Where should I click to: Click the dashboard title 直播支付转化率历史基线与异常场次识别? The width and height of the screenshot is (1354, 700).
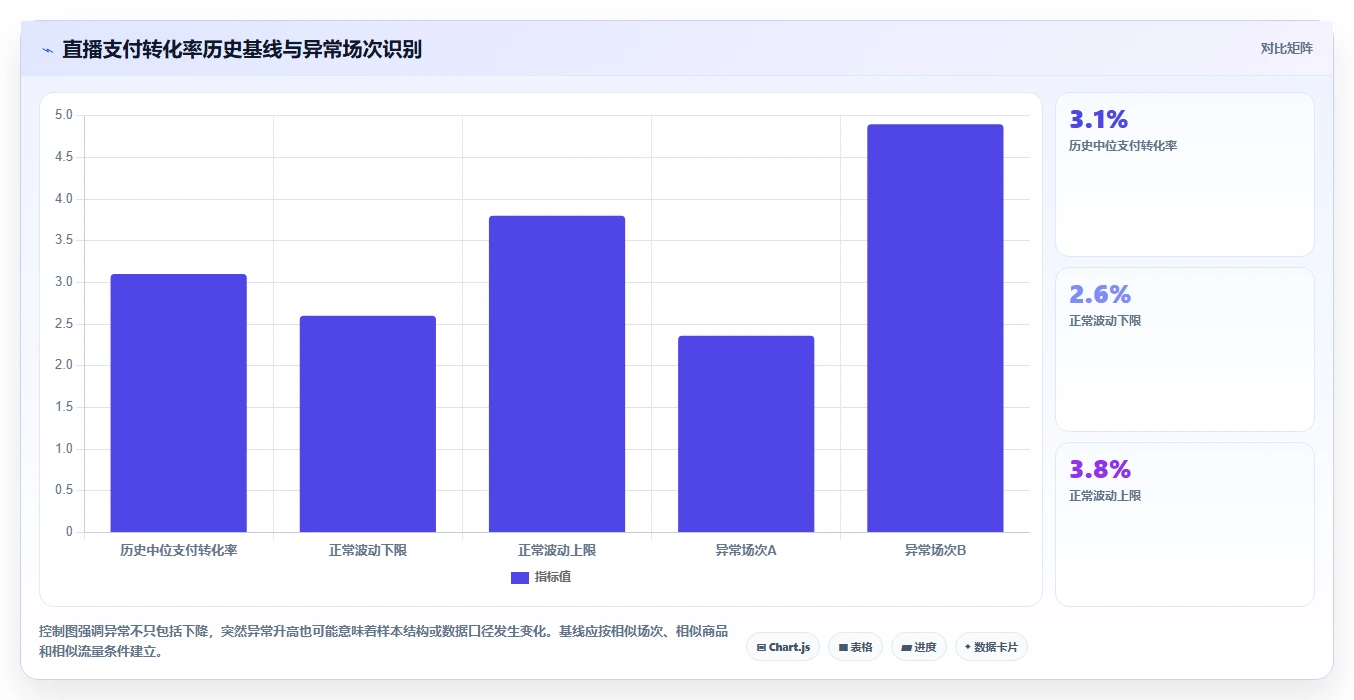(242, 49)
